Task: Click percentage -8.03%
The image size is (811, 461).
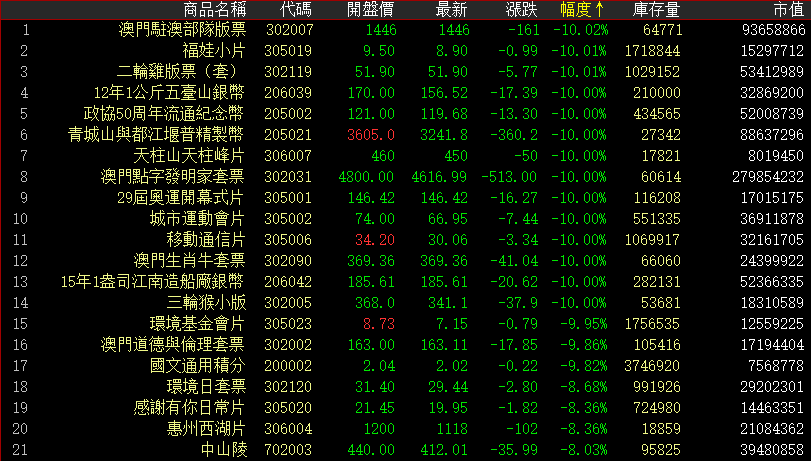Action: point(583,450)
